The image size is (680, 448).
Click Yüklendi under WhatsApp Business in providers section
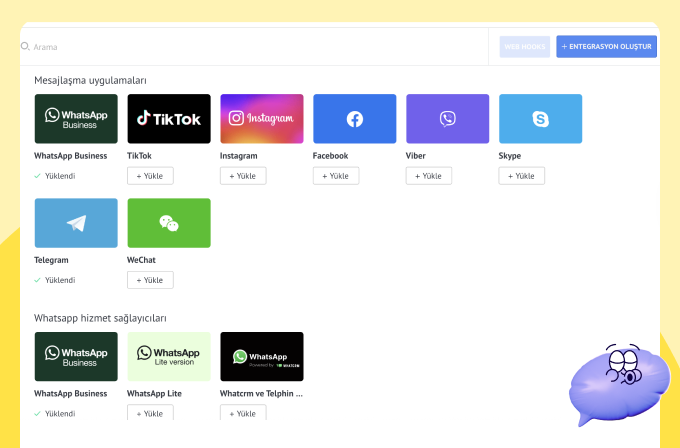click(55, 414)
